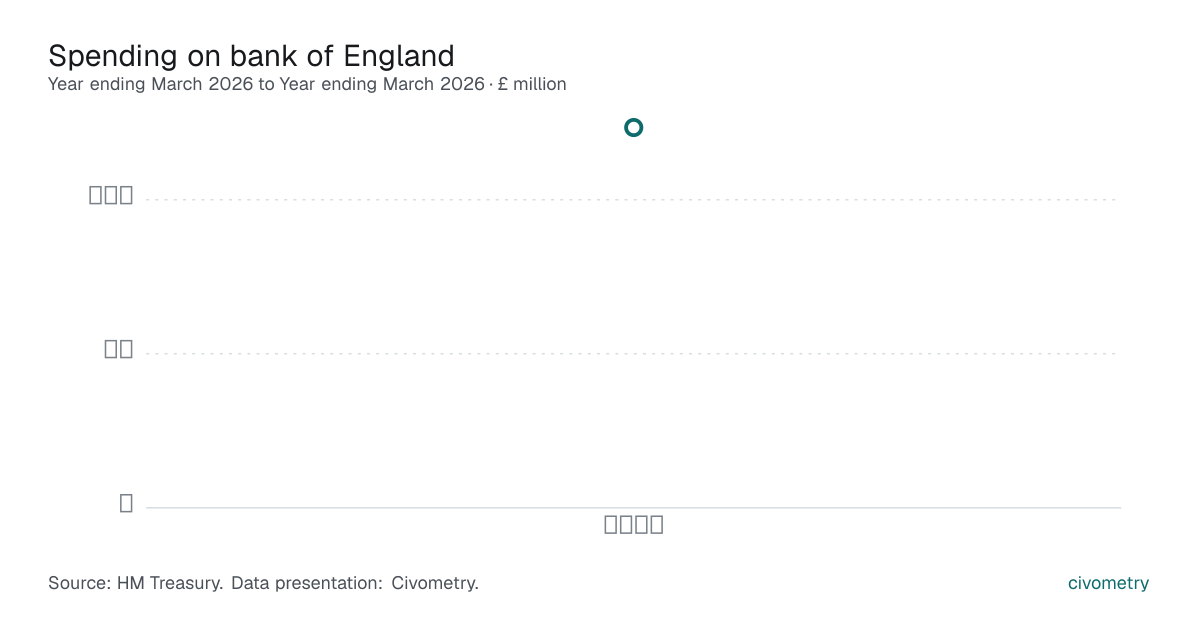Click the 'Source:' label at bottom left

click(80, 583)
